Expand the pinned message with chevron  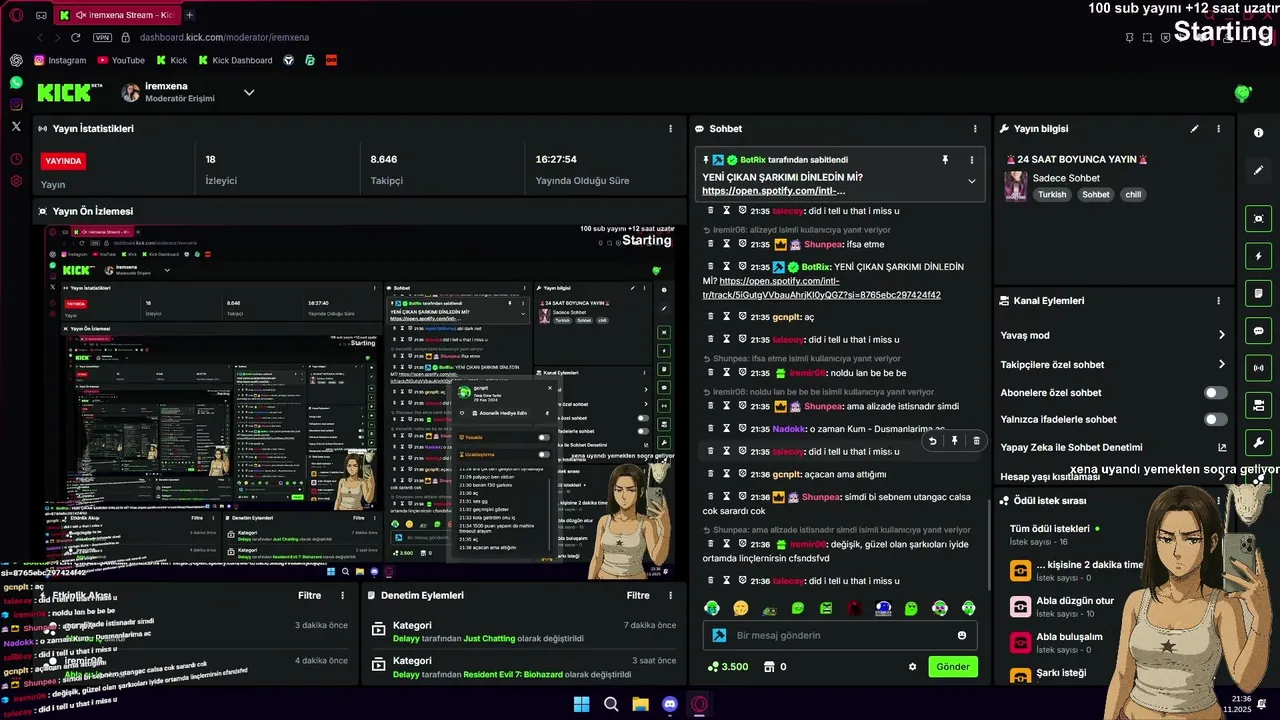[971, 182]
